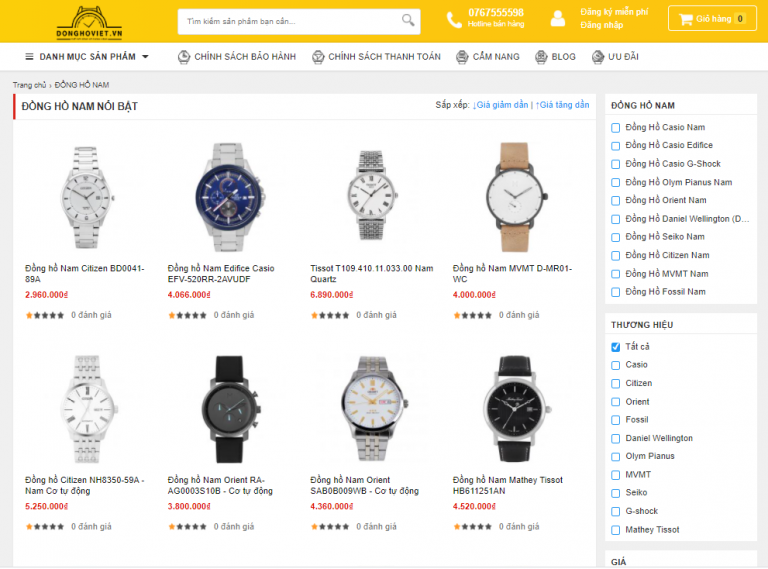This screenshot has width=768, height=569.
Task: Check the Mathey Tissot brand checkbox
Action: [x=616, y=530]
